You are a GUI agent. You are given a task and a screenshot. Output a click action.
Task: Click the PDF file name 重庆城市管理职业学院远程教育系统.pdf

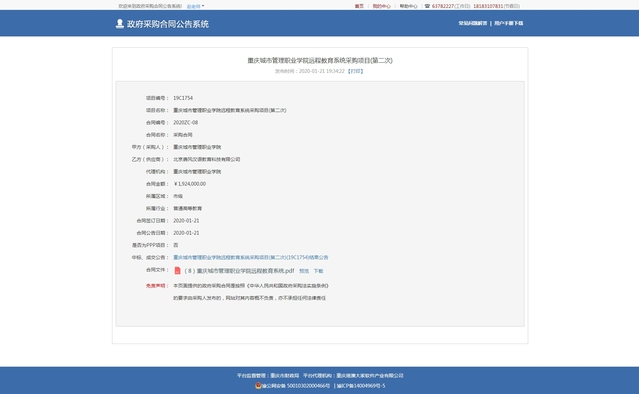239,271
